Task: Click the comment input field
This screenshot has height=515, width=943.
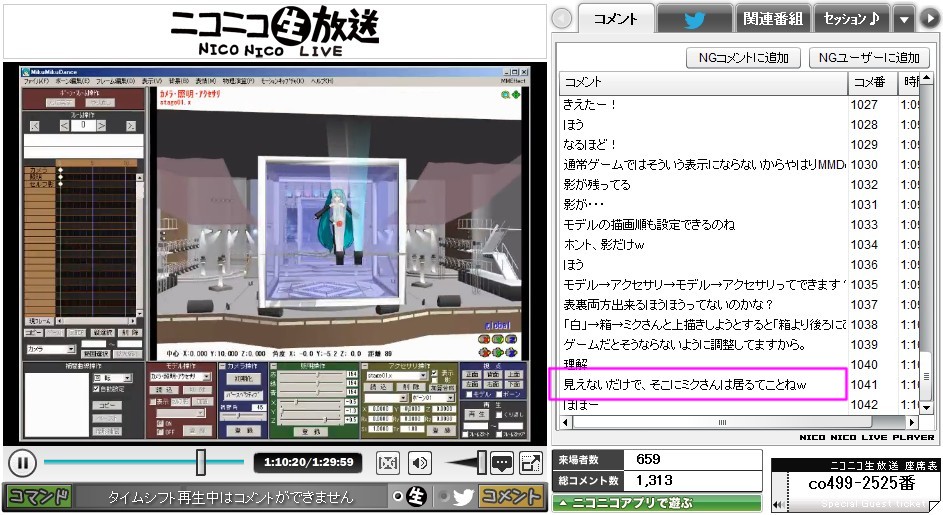Action: [230, 497]
